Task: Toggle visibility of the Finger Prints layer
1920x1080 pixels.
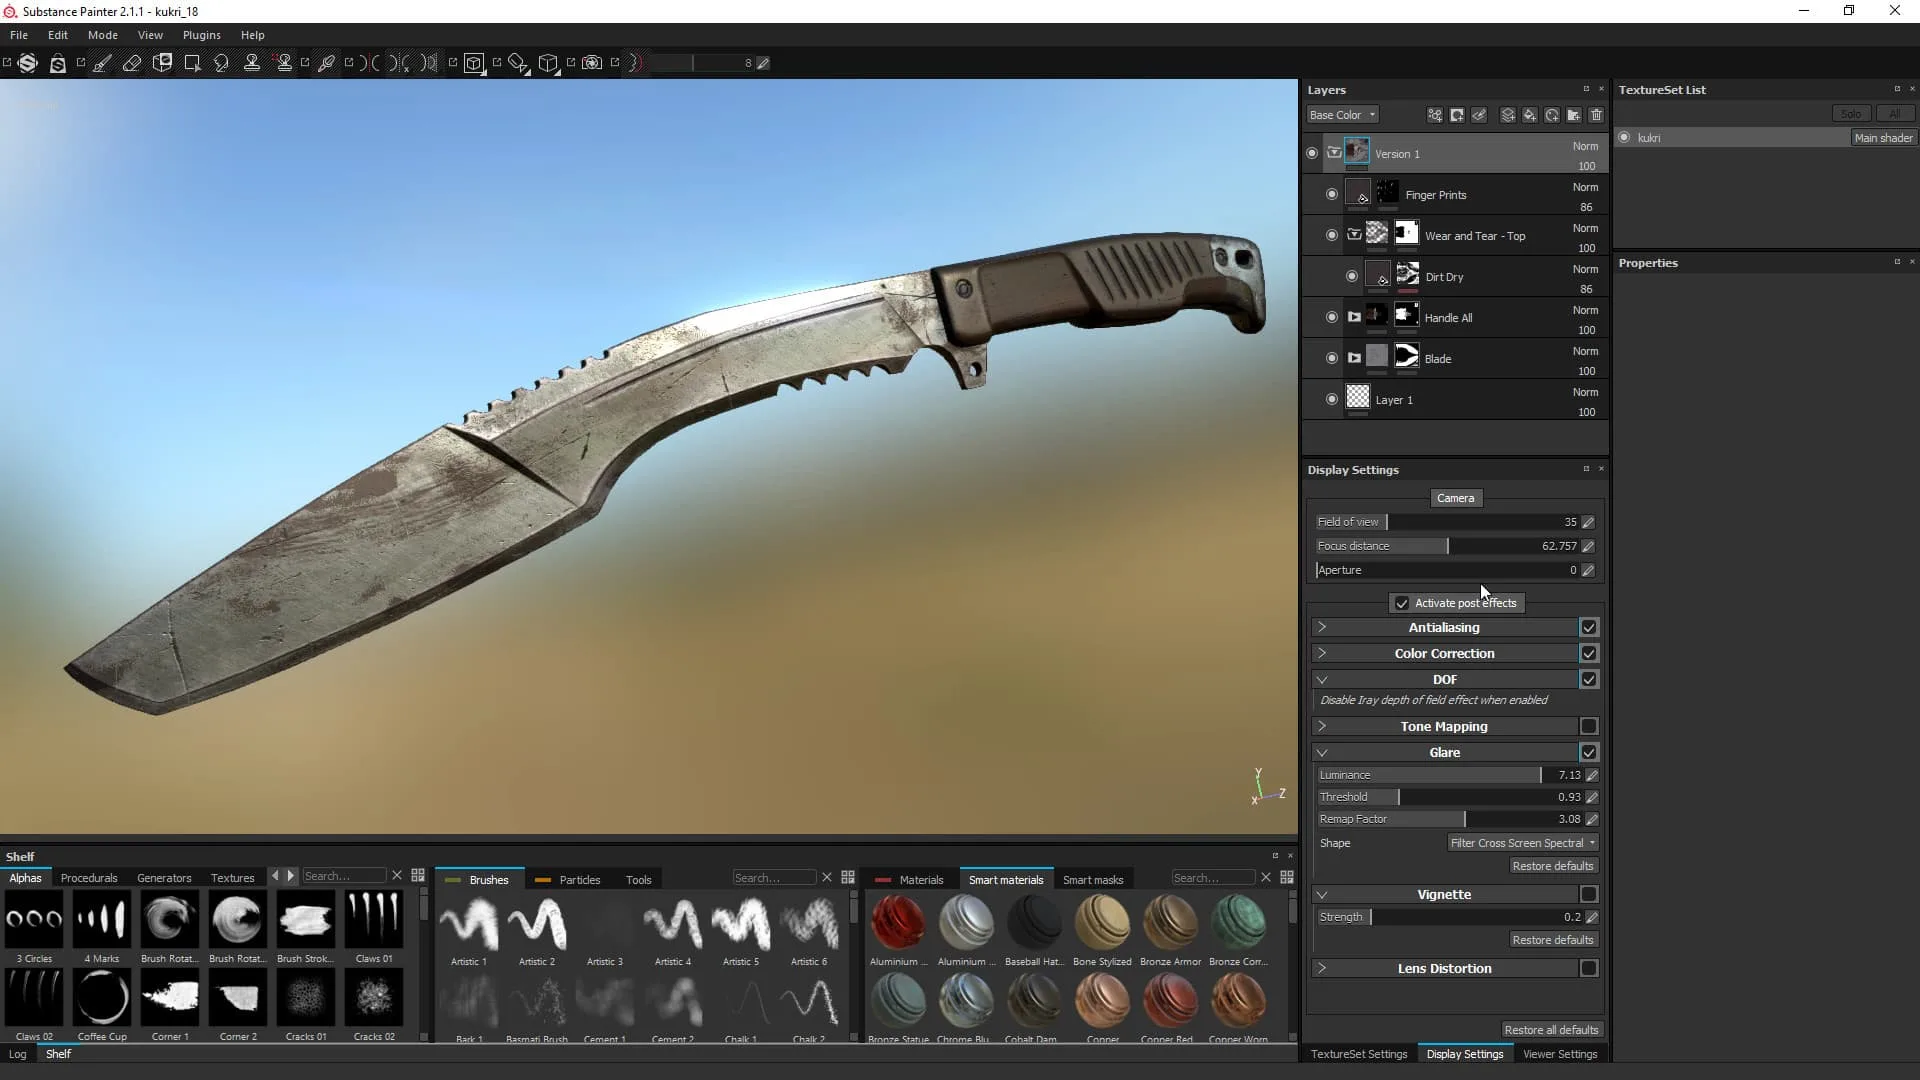Action: (x=1331, y=193)
